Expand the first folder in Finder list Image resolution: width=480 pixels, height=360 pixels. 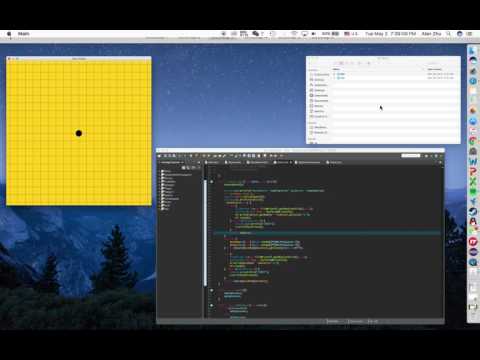tap(334, 74)
